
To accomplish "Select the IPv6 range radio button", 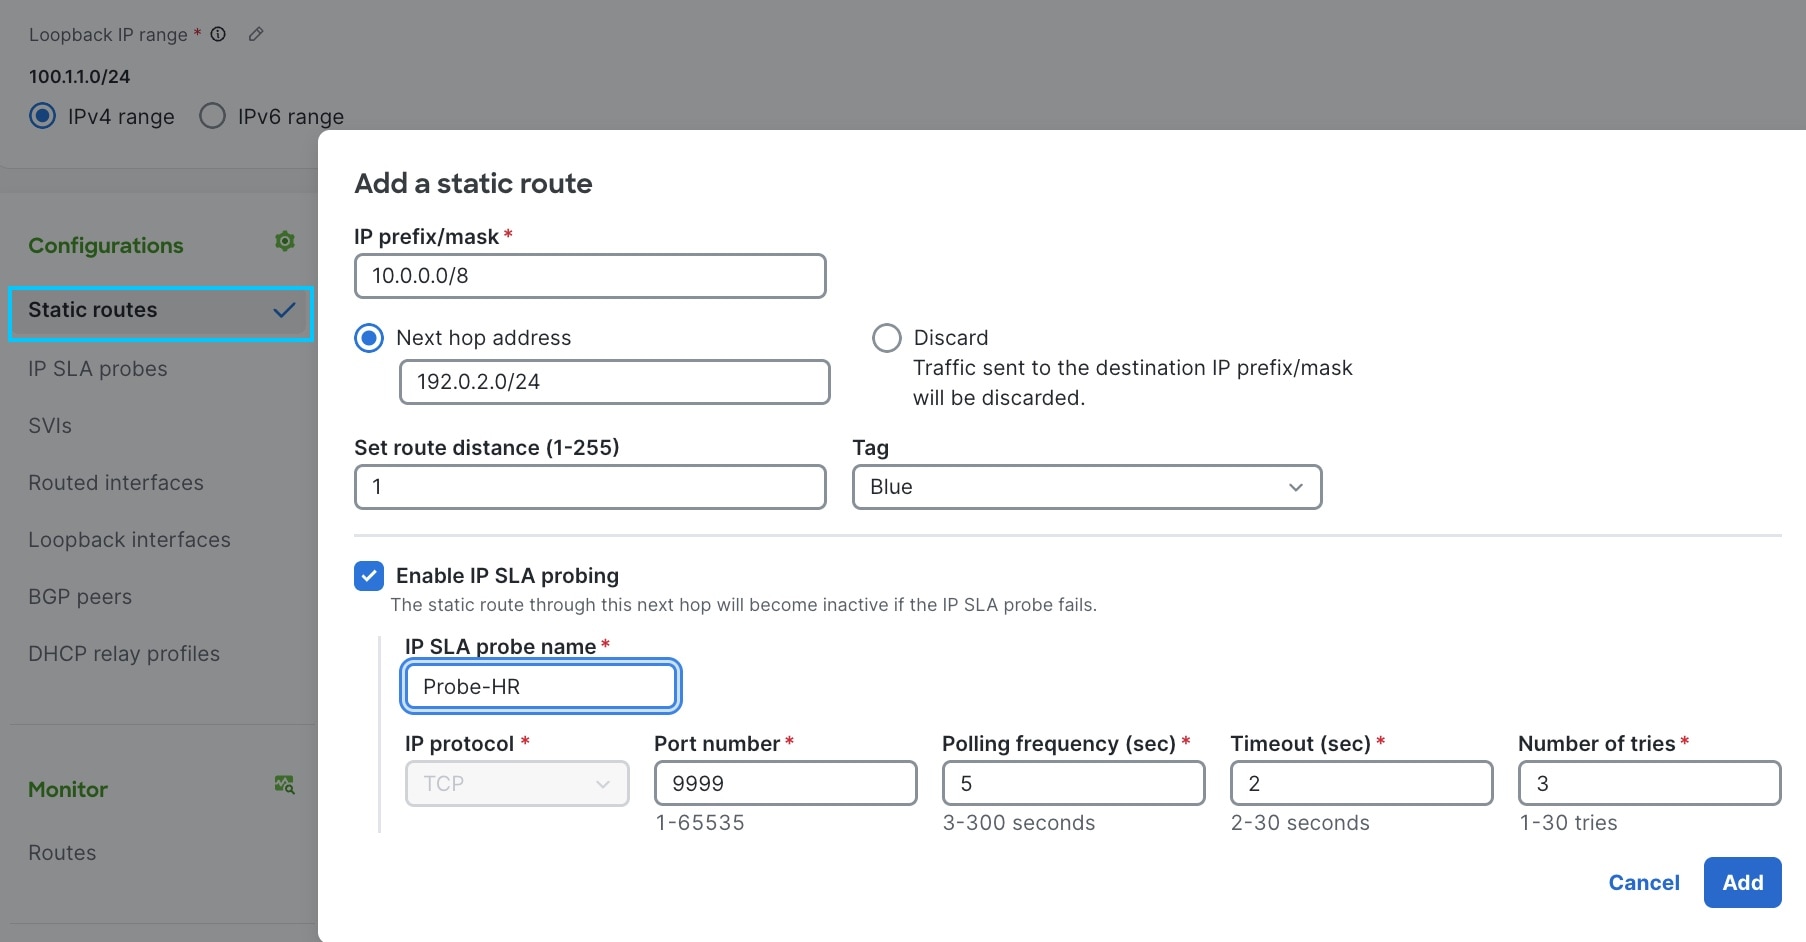I will click(212, 115).
